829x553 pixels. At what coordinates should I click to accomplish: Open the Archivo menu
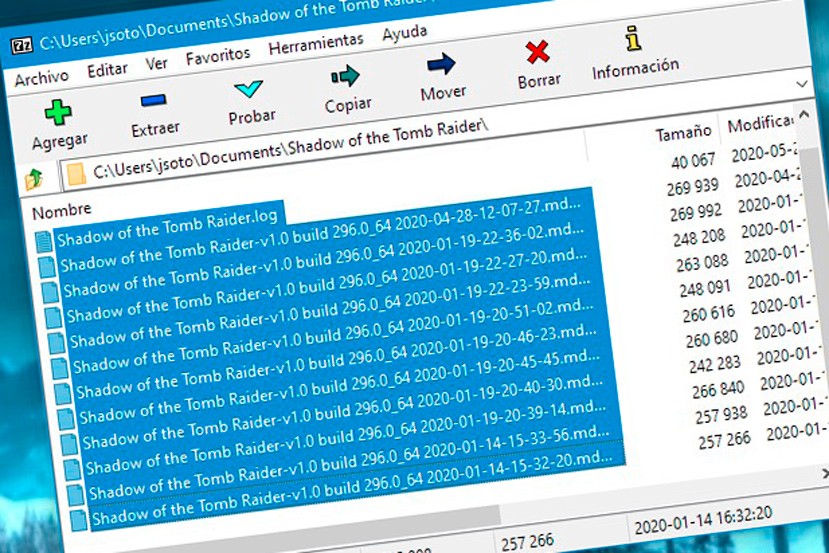(x=41, y=77)
